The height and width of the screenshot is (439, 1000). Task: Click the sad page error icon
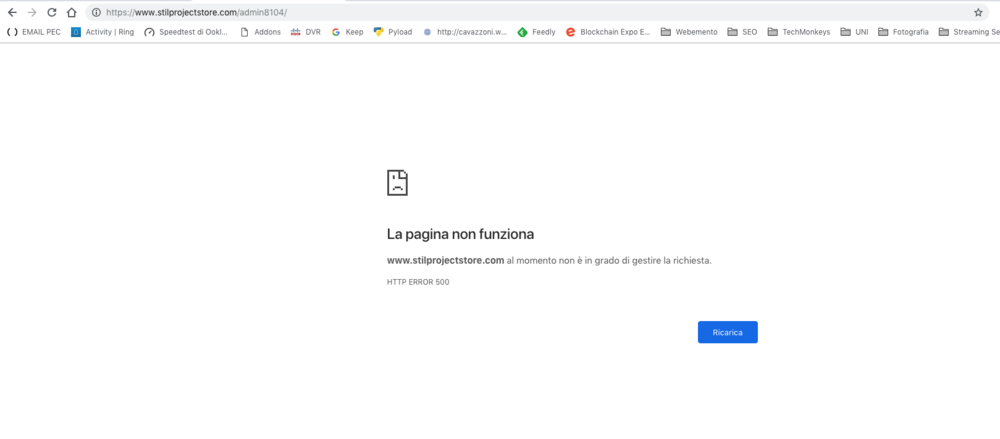click(397, 182)
